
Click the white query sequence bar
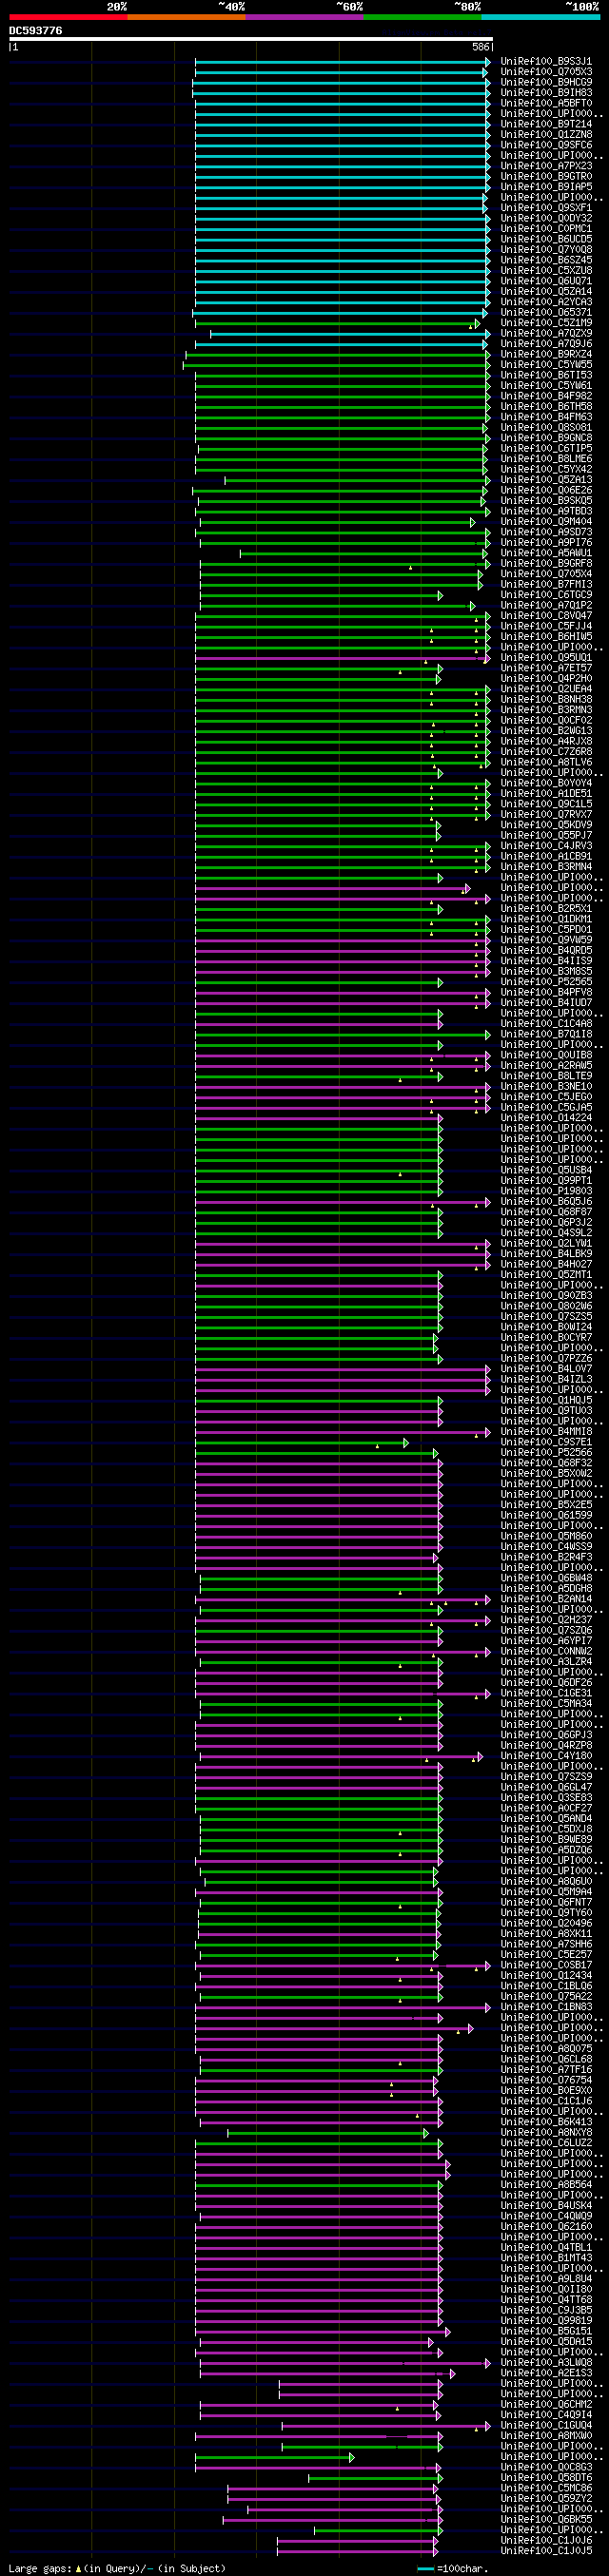coord(251,39)
